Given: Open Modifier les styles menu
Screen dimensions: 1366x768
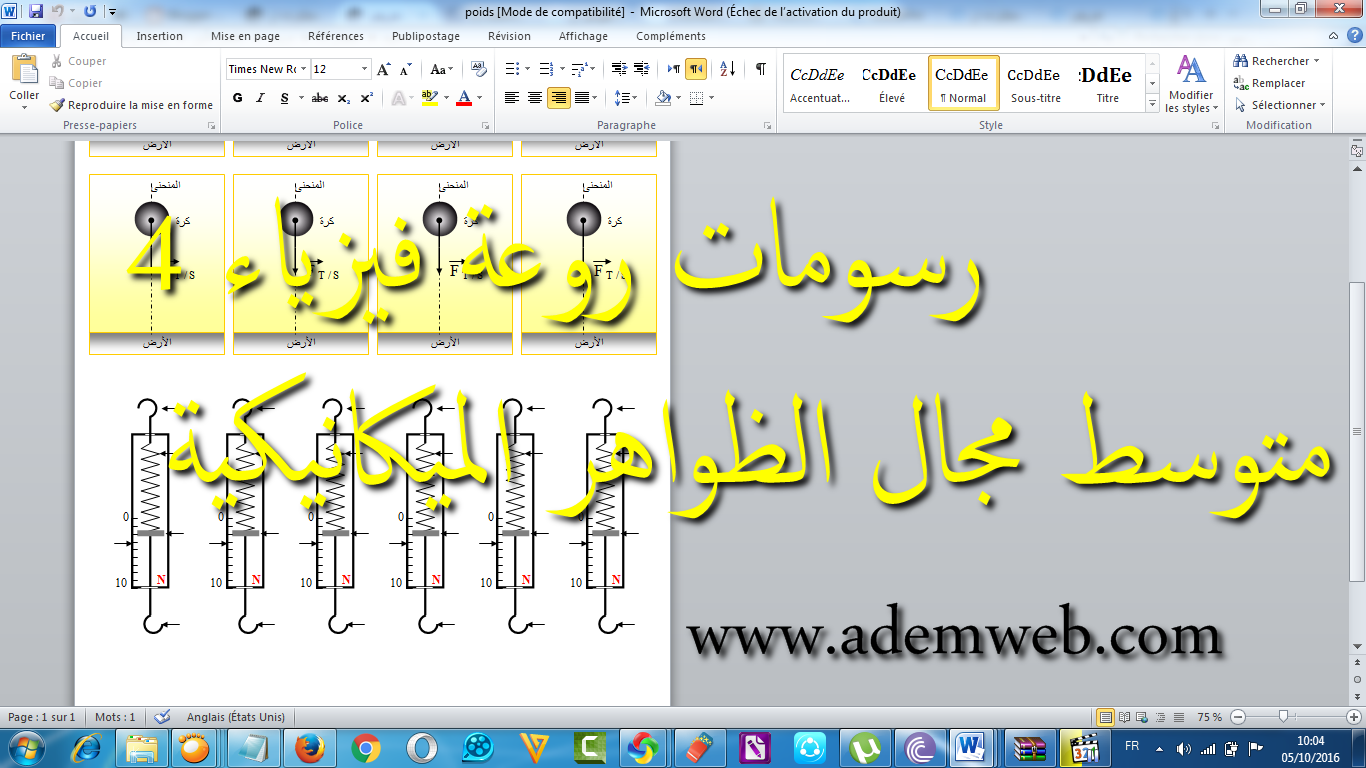Looking at the screenshot, I should [x=1191, y=85].
